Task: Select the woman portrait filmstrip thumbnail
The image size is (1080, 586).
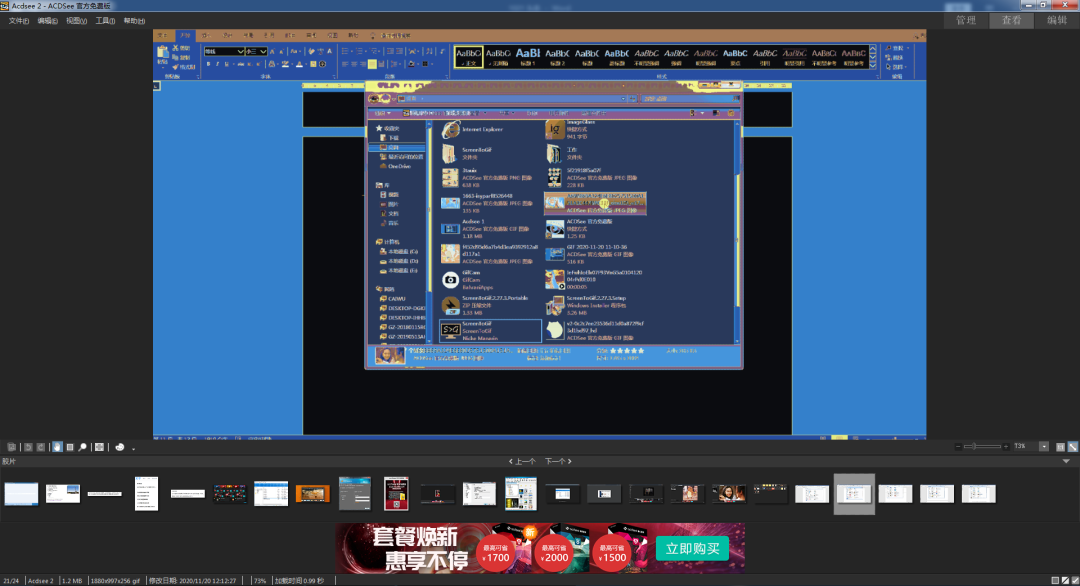Action: (729, 494)
